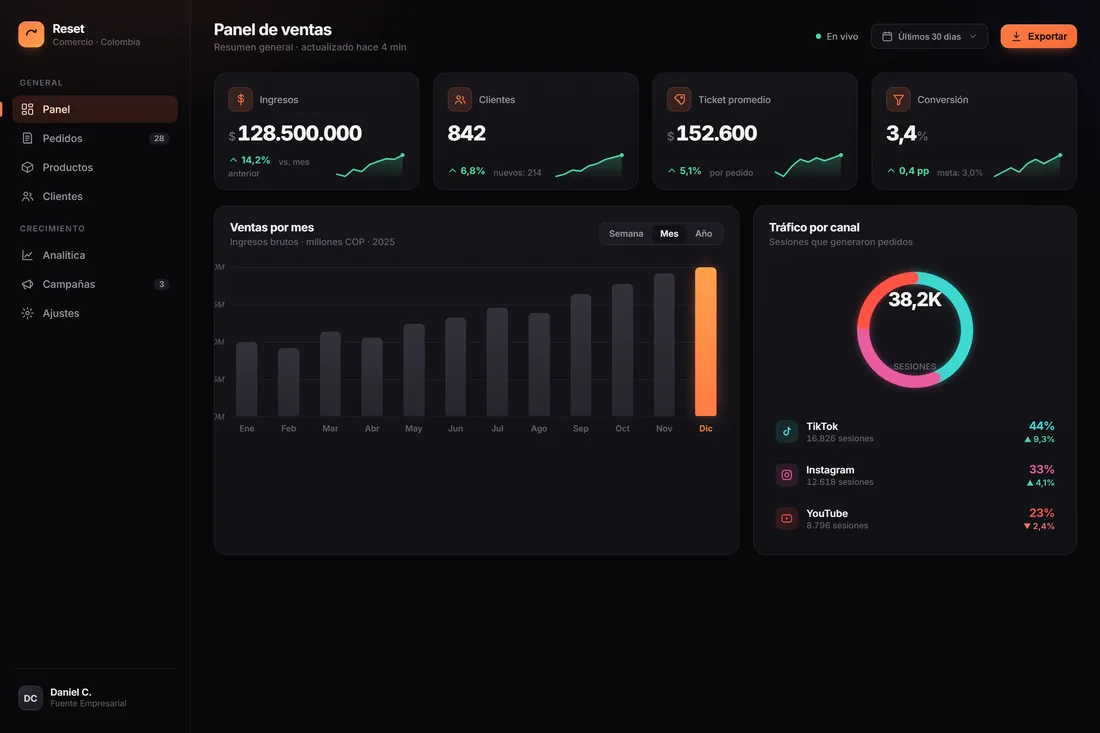This screenshot has height=733, width=1100.
Task: Click the Tráfico por canal heading
Action: pyautogui.click(x=814, y=227)
